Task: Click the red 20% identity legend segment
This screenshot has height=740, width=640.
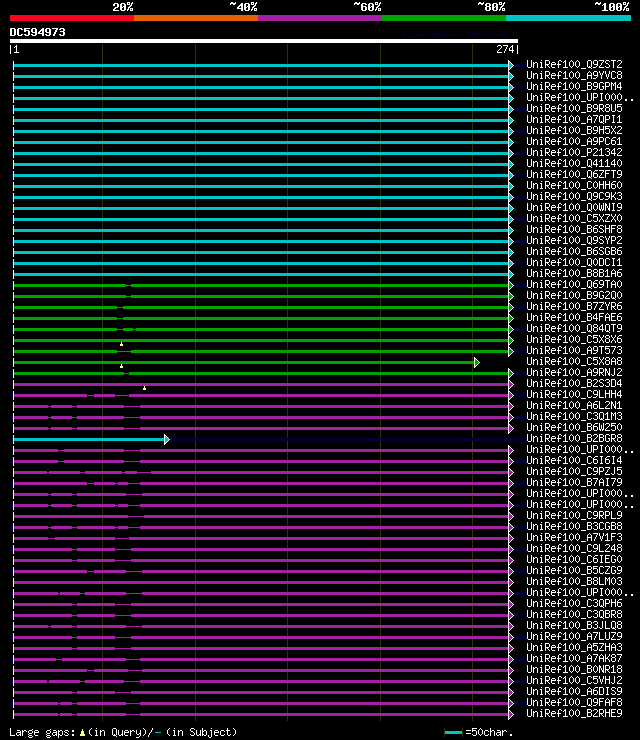Action: [x=72, y=18]
